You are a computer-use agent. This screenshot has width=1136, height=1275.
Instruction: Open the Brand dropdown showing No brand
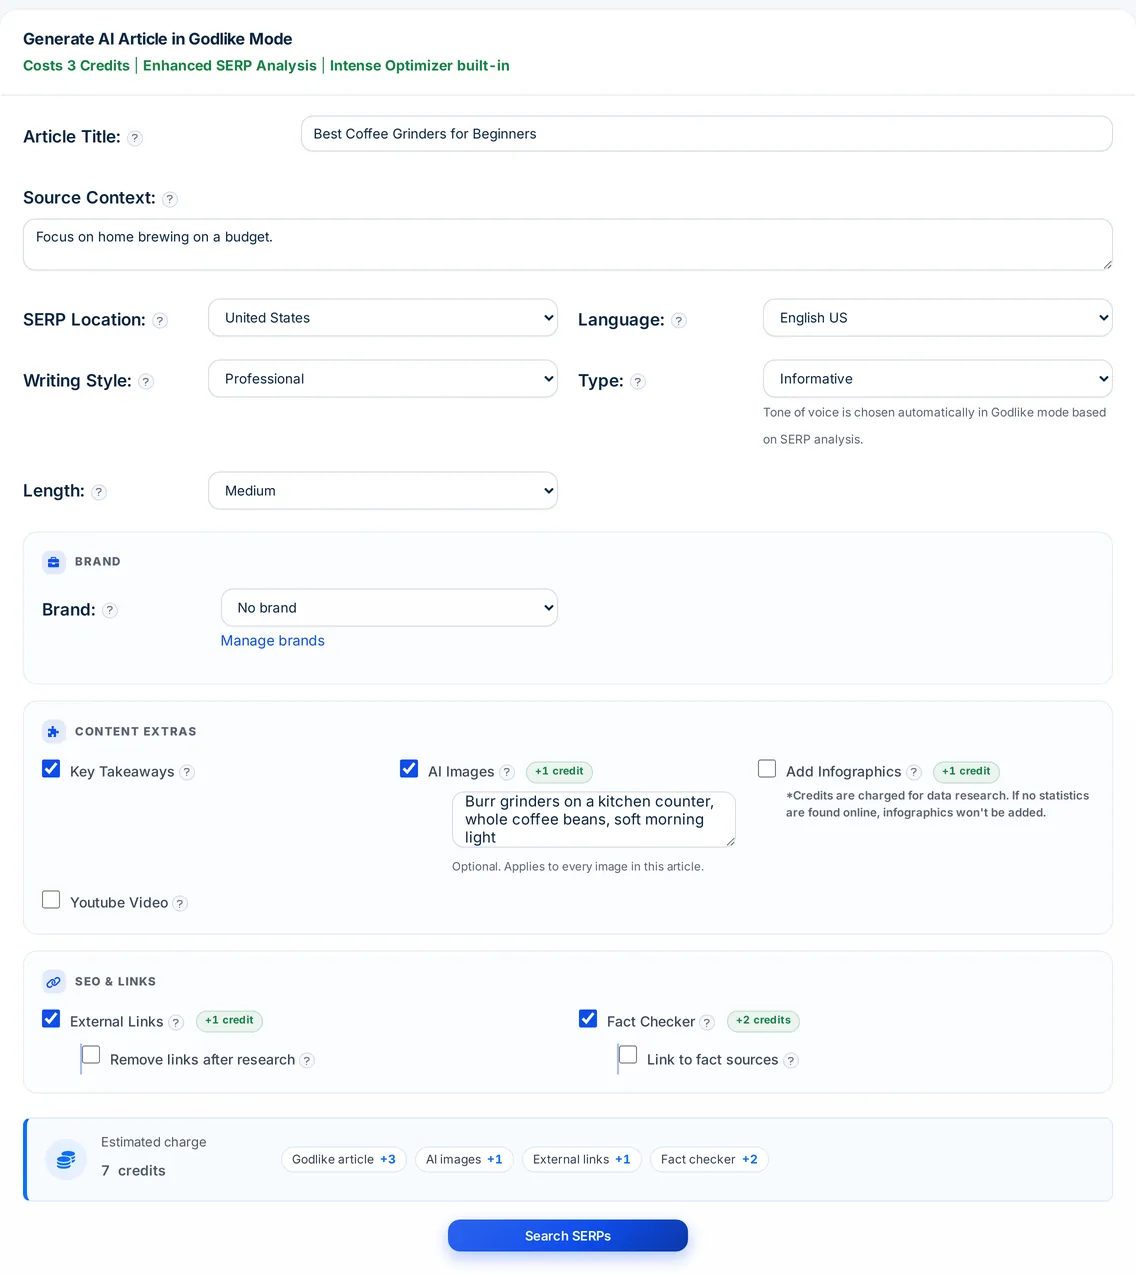[x=389, y=608]
